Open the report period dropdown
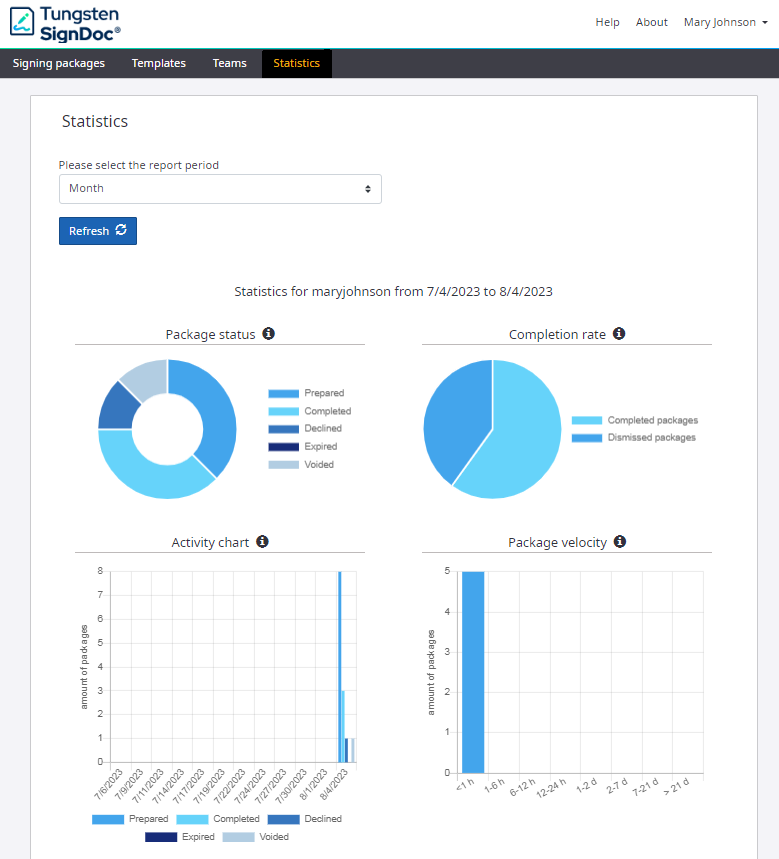Image resolution: width=779 pixels, height=859 pixels. pyautogui.click(x=220, y=188)
